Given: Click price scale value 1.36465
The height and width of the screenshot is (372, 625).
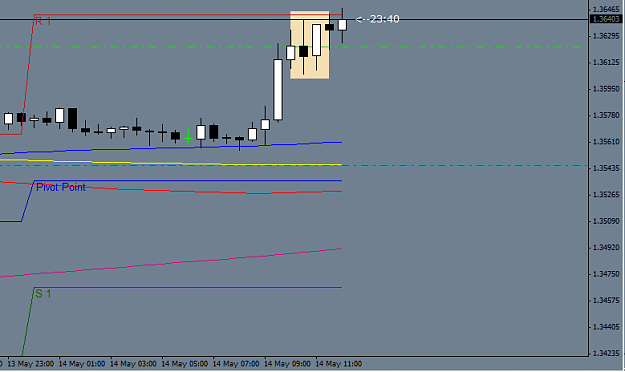Looking at the screenshot, I should [x=606, y=9].
